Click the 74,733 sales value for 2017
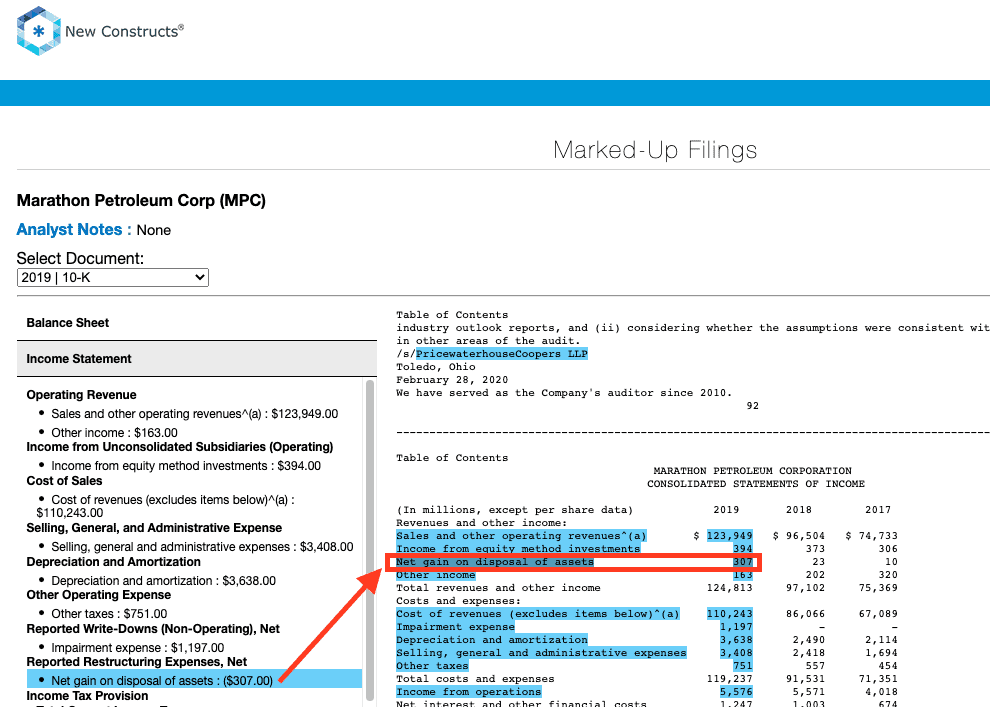This screenshot has height=707, width=990. point(878,536)
